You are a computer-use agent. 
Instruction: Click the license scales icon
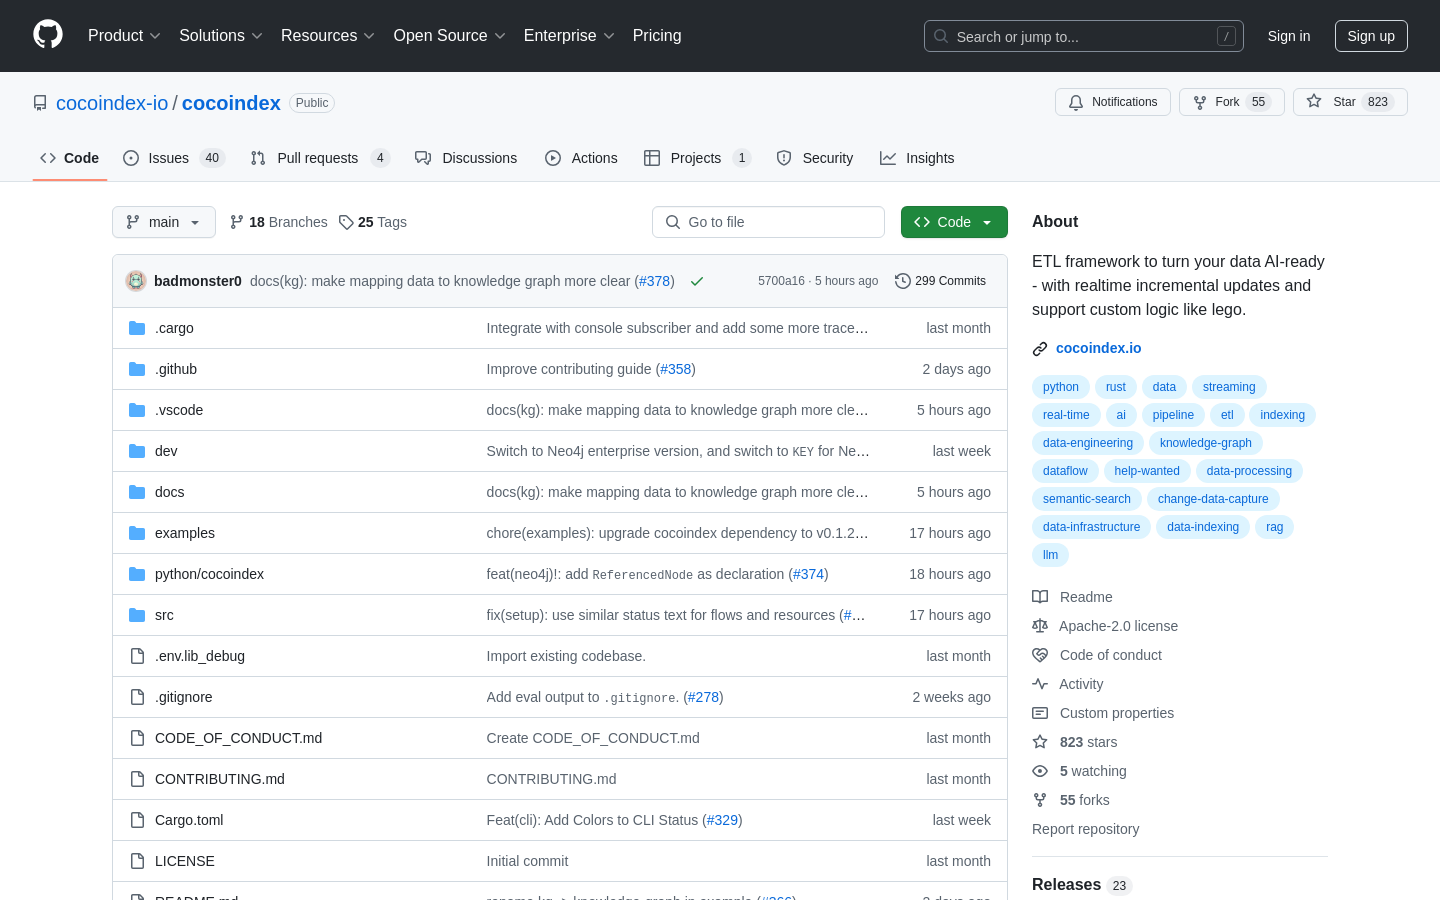tap(1040, 626)
